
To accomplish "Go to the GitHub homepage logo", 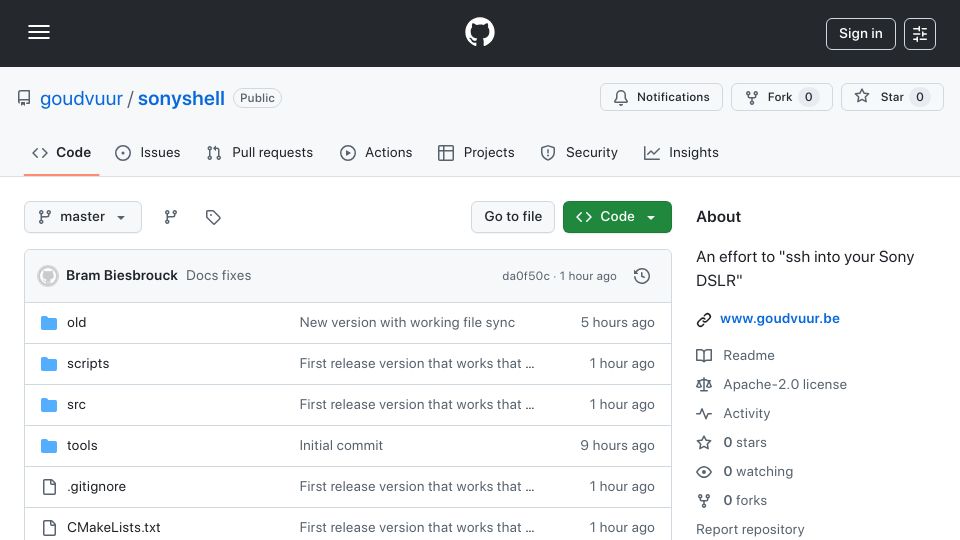I will [479, 32].
